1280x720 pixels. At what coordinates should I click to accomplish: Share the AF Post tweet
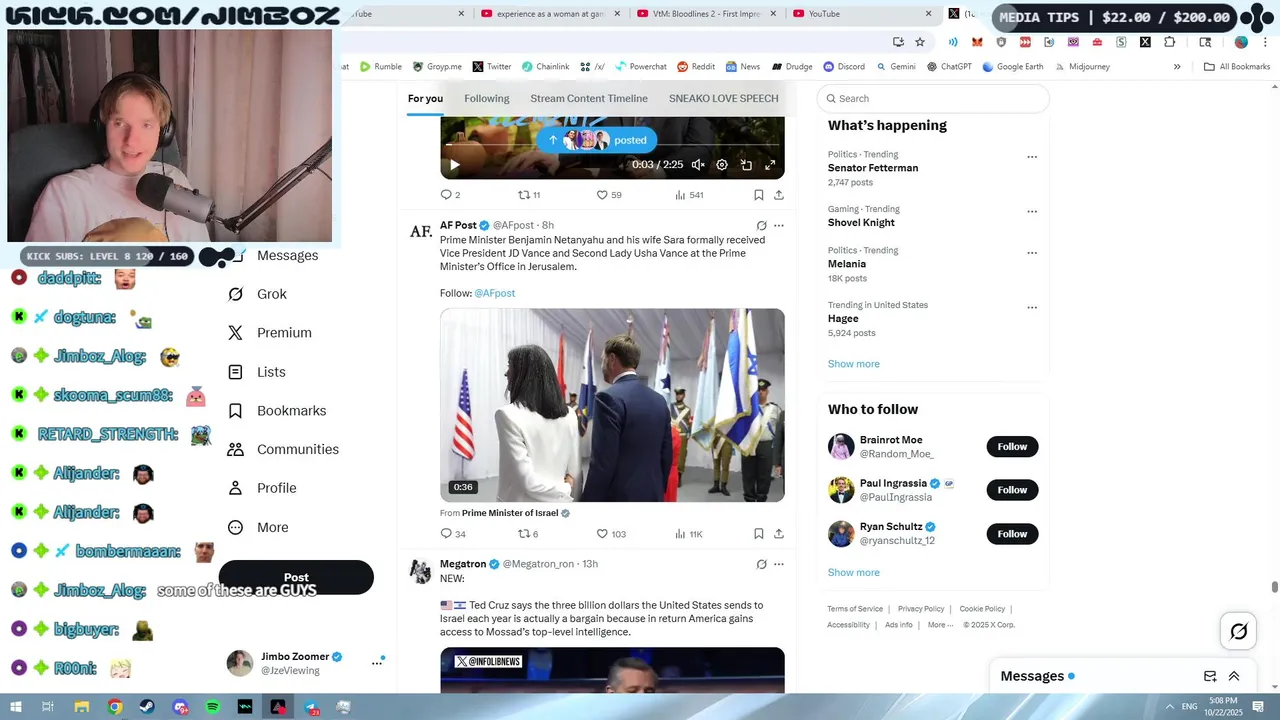click(779, 534)
